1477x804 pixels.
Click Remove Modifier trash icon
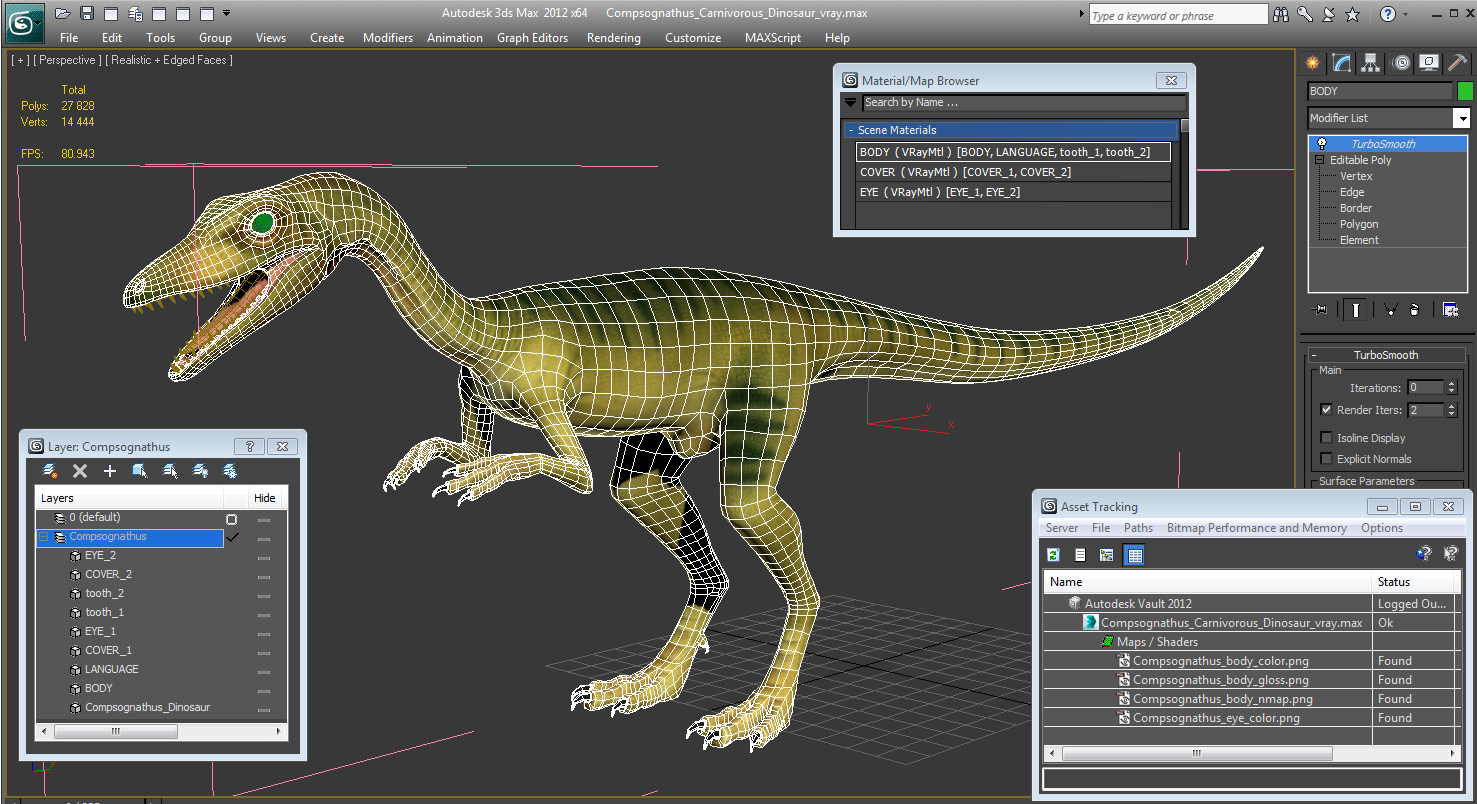(x=1415, y=310)
